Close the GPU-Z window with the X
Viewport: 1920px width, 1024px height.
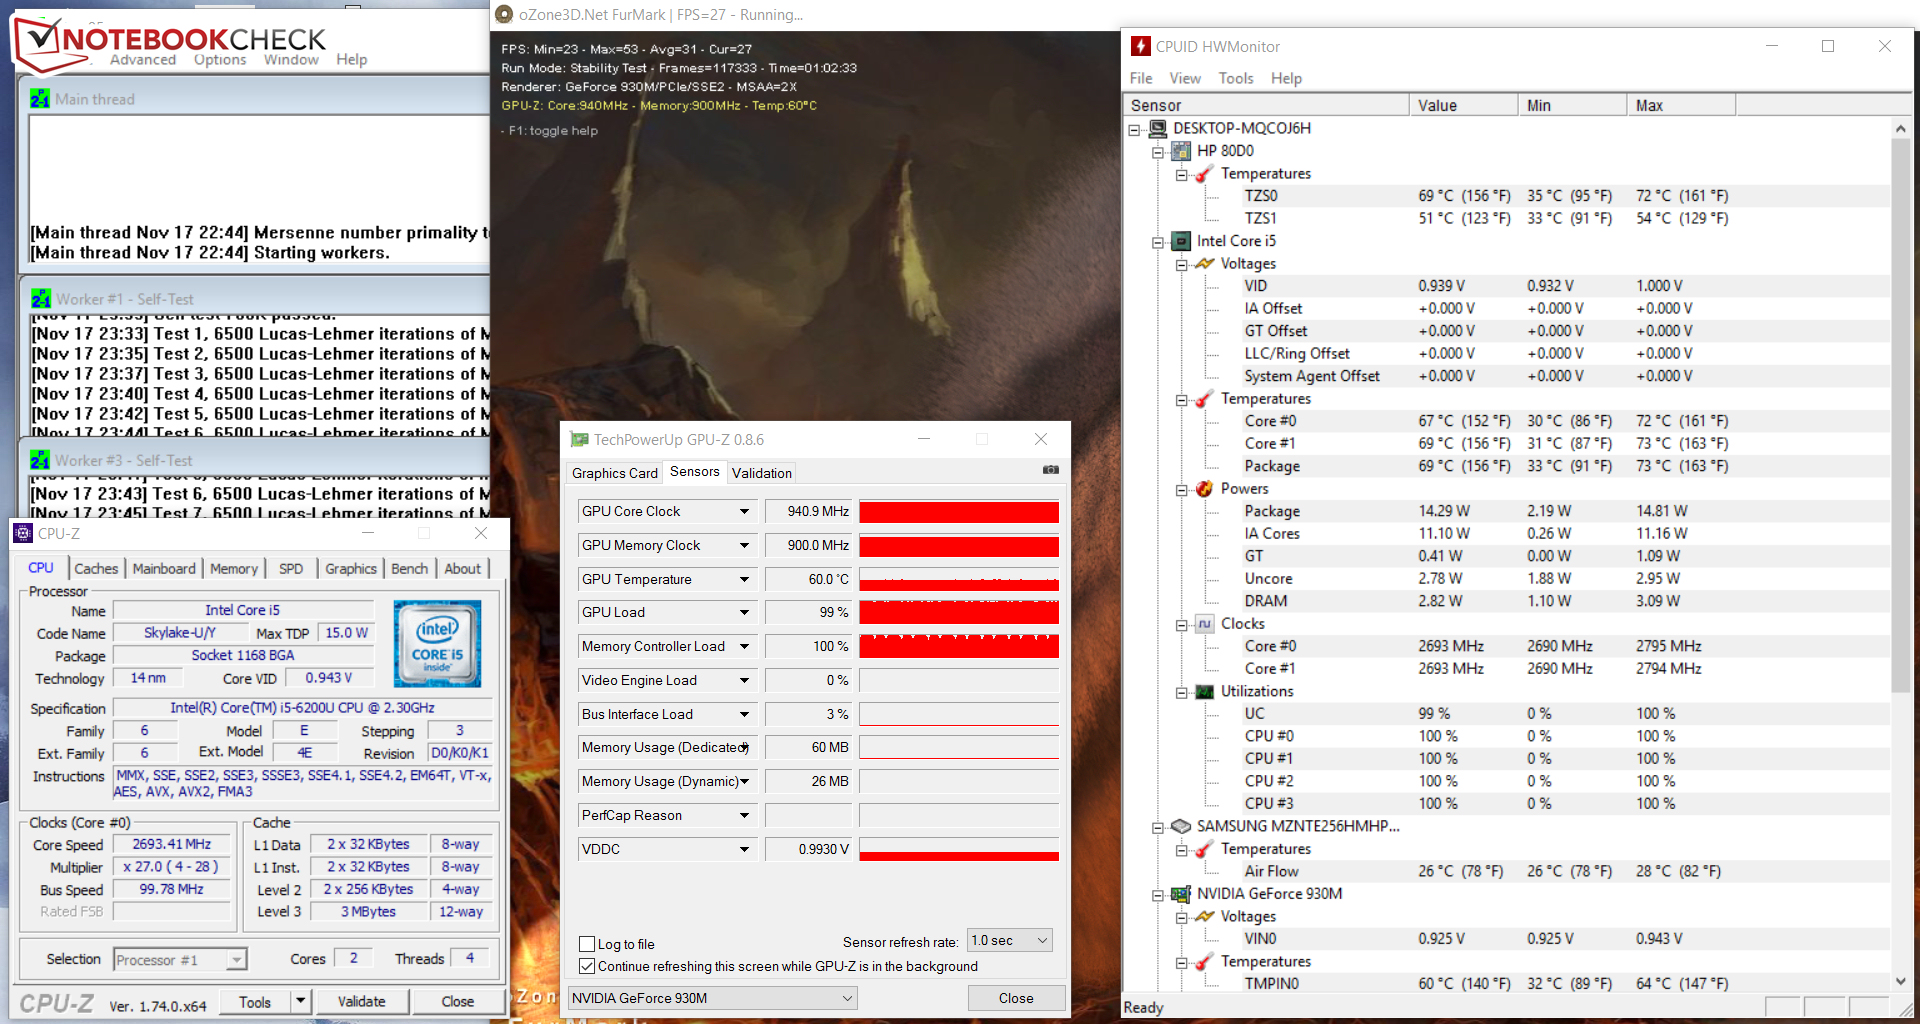pos(1040,439)
